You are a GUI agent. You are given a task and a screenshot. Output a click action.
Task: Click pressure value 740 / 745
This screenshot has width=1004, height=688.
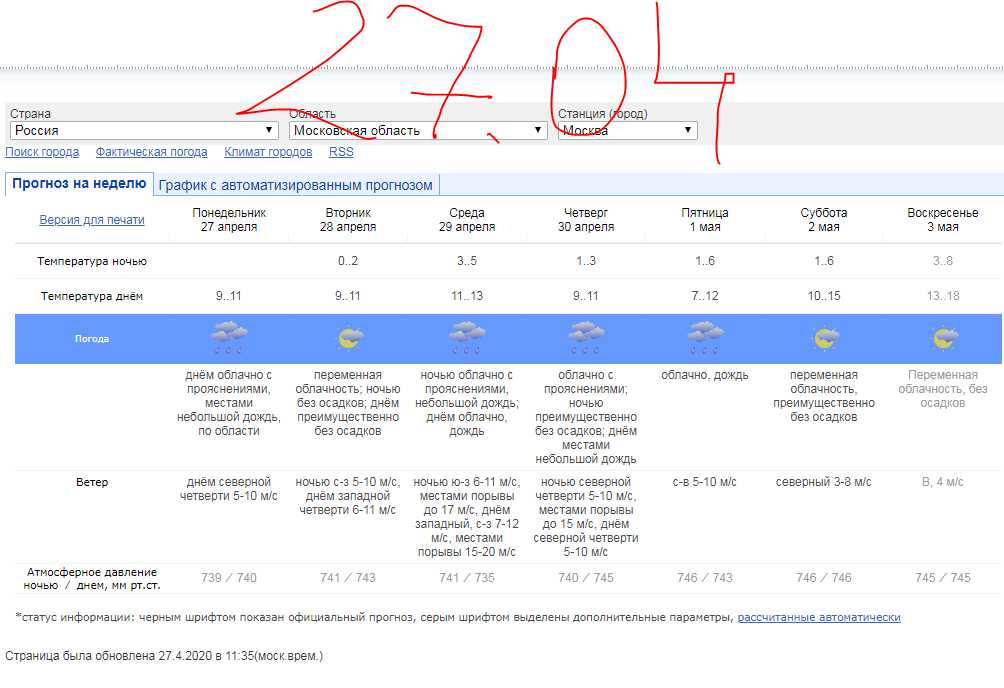pyautogui.click(x=586, y=578)
